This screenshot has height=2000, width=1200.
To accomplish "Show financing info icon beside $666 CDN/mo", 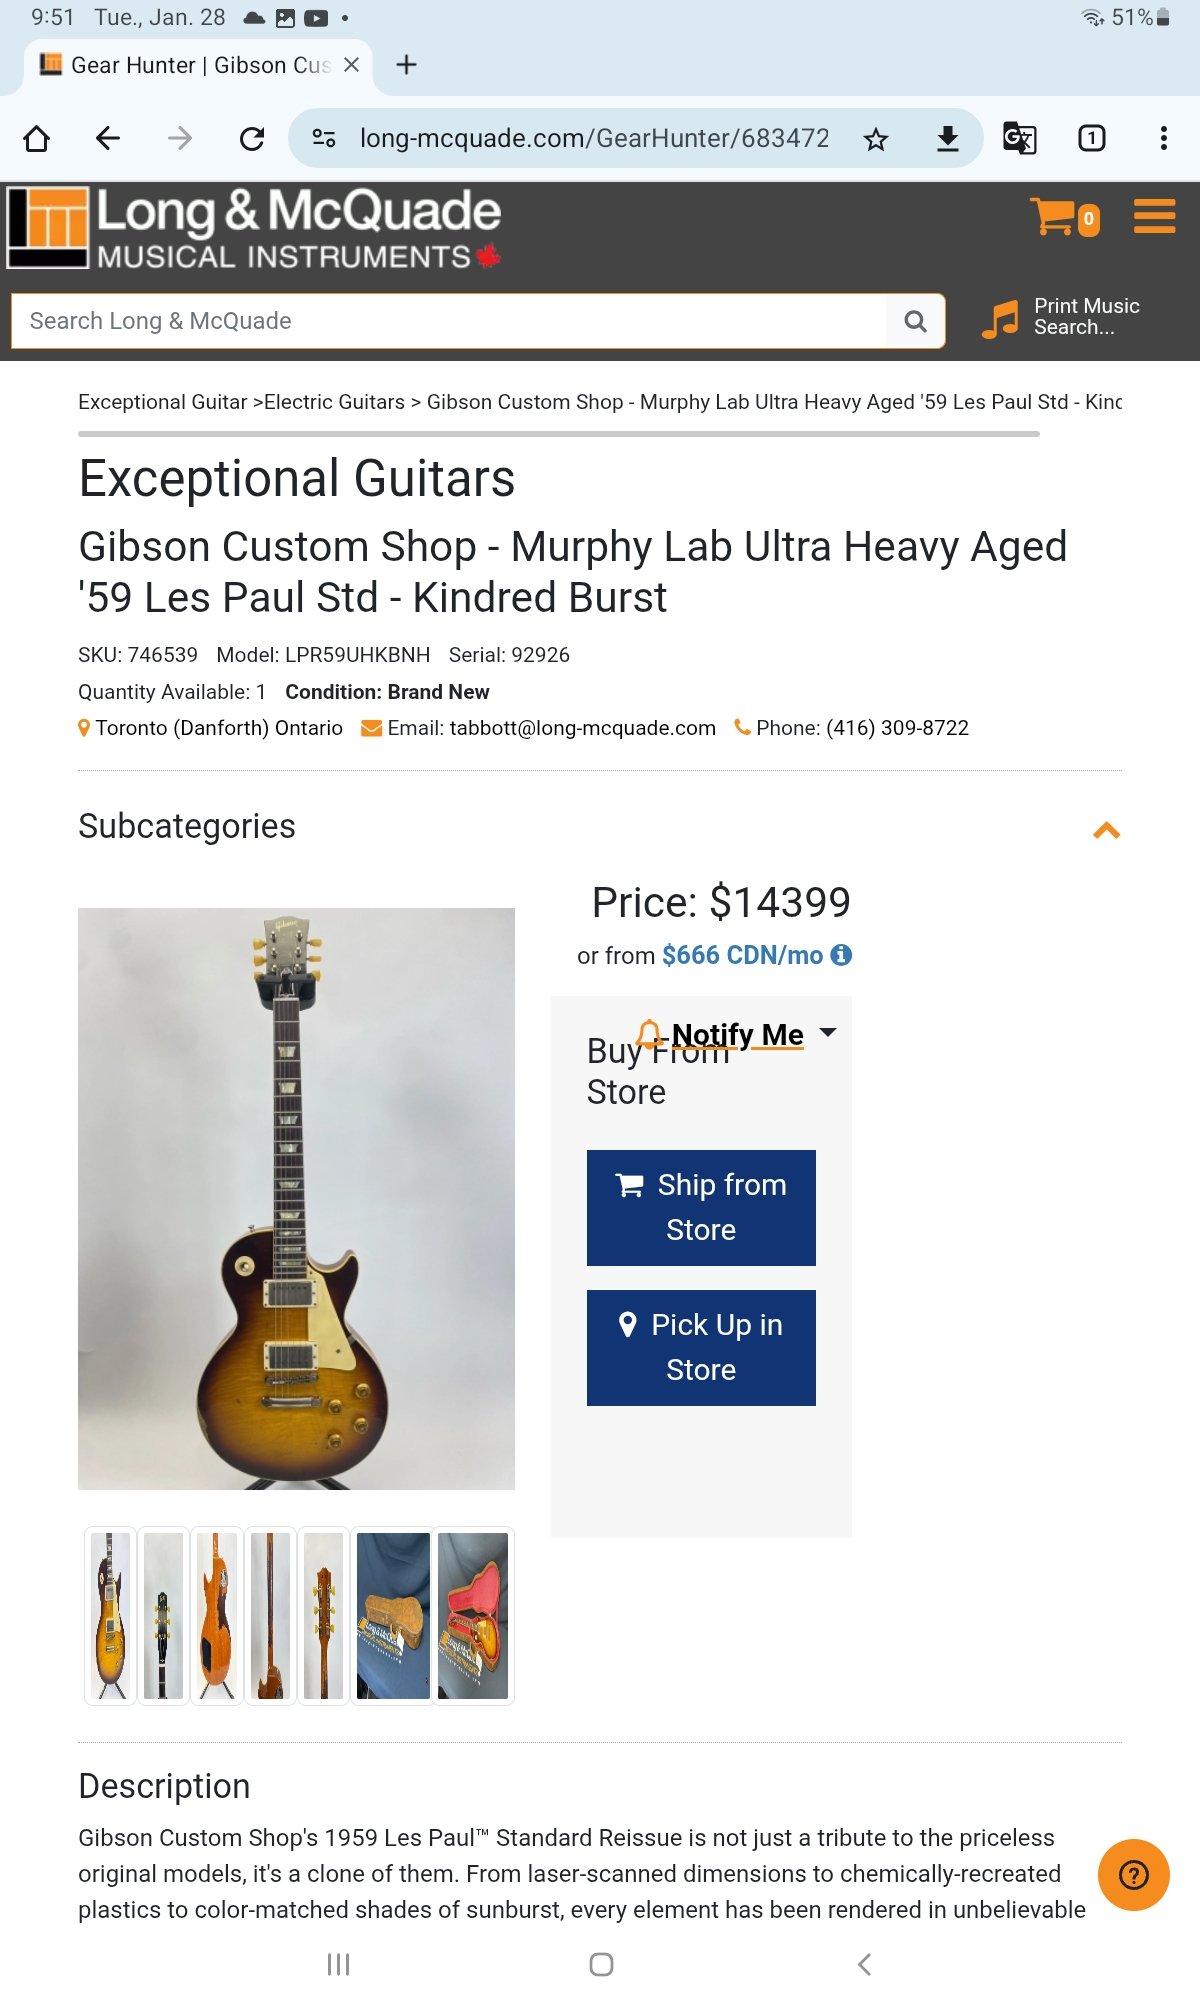I will click(x=842, y=955).
